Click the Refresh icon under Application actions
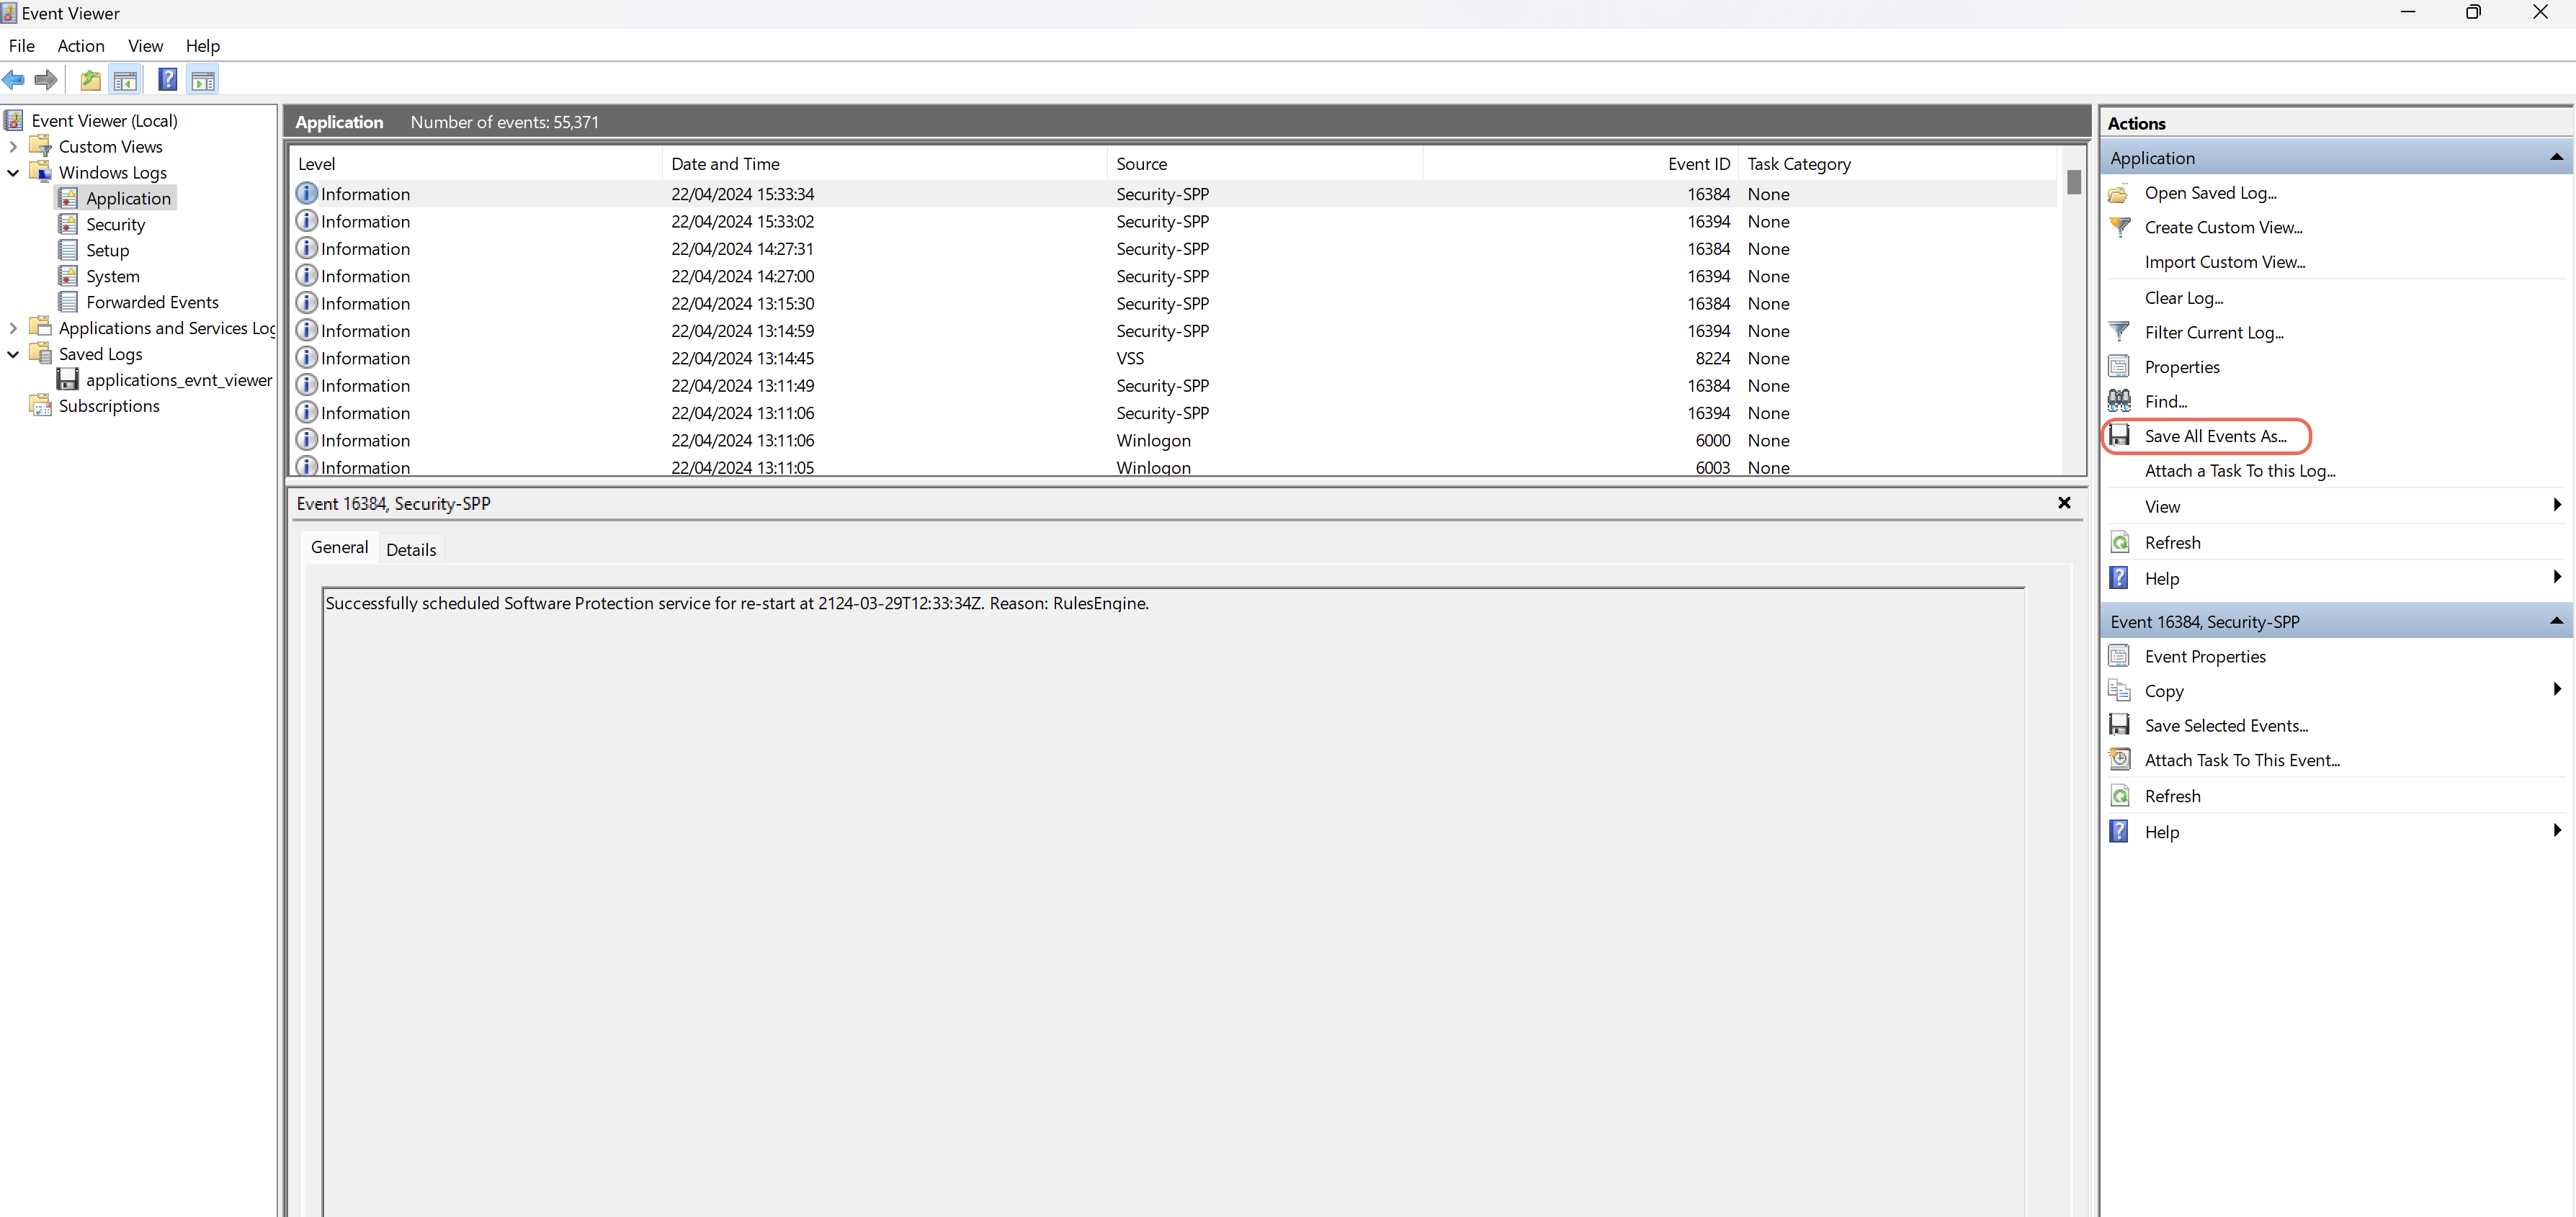 (2119, 542)
